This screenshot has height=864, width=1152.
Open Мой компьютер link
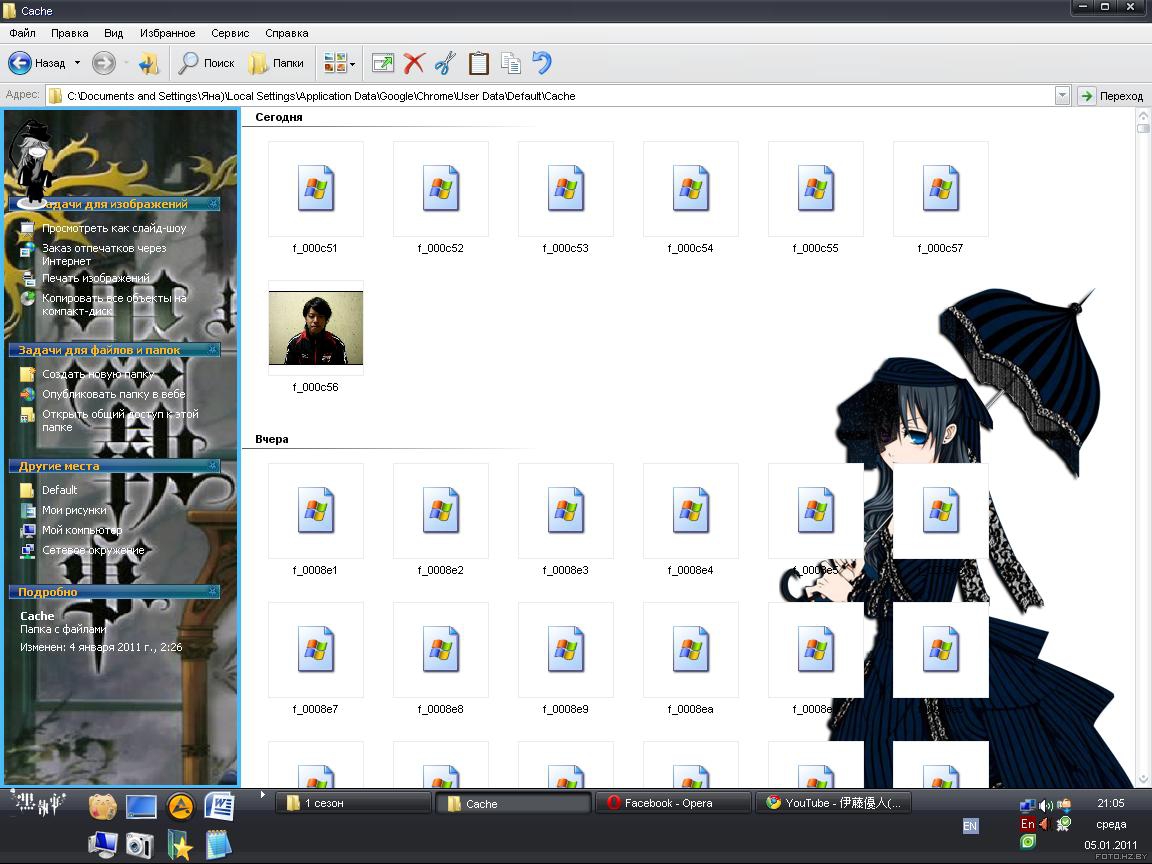[82, 530]
